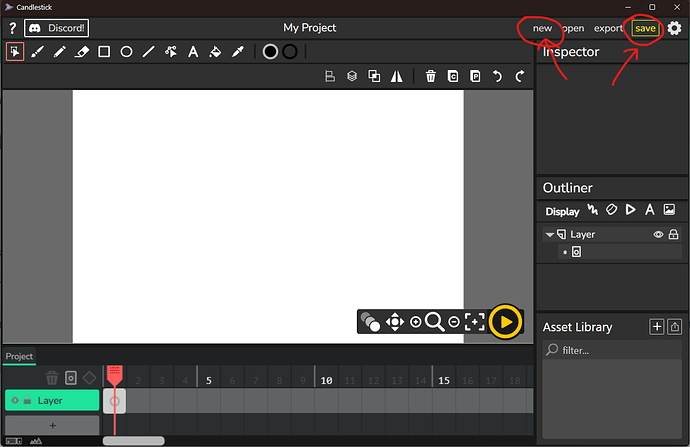This screenshot has width=690, height=447.
Task: Open the Discord! link button
Action: pos(57,28)
